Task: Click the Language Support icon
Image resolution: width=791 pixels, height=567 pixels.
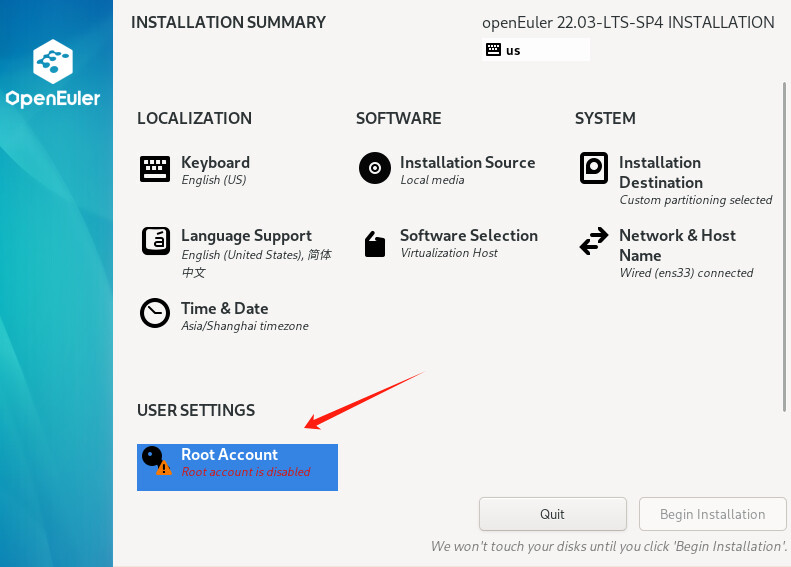Action: click(156, 241)
